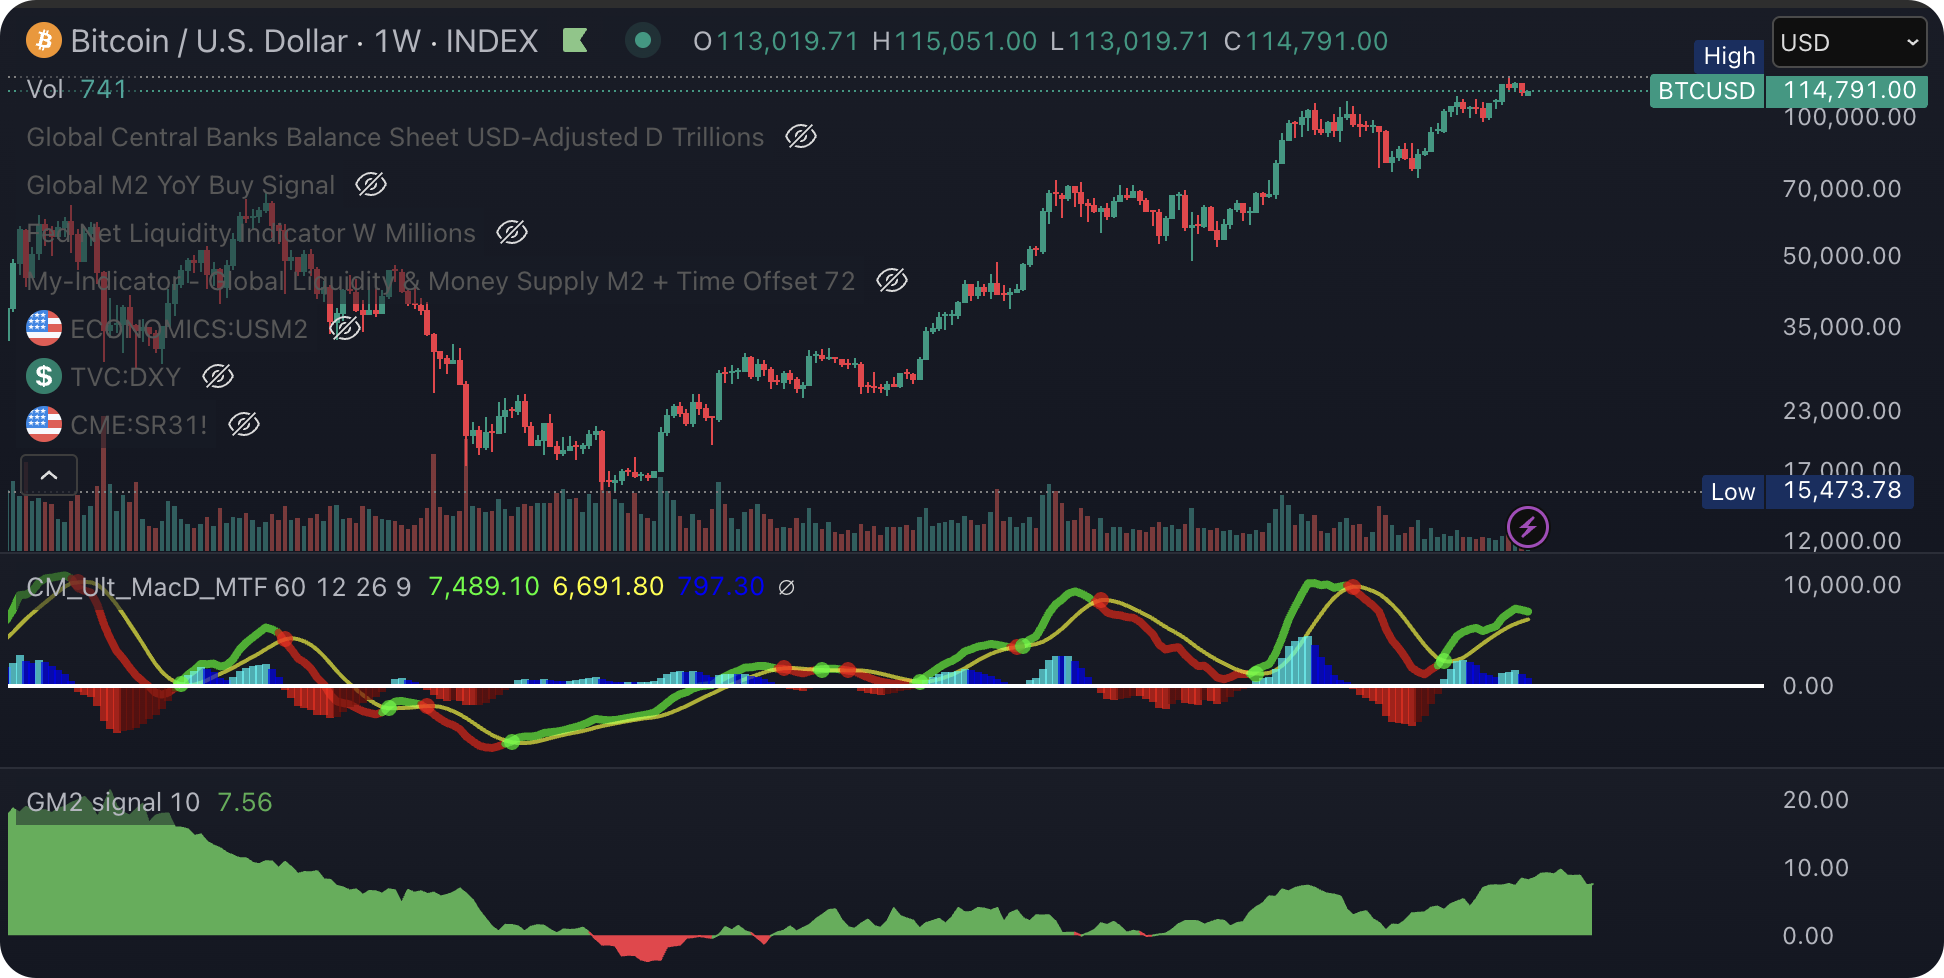Click the US flag icon for CME:SR31!
This screenshot has width=1944, height=978.
coord(44,424)
